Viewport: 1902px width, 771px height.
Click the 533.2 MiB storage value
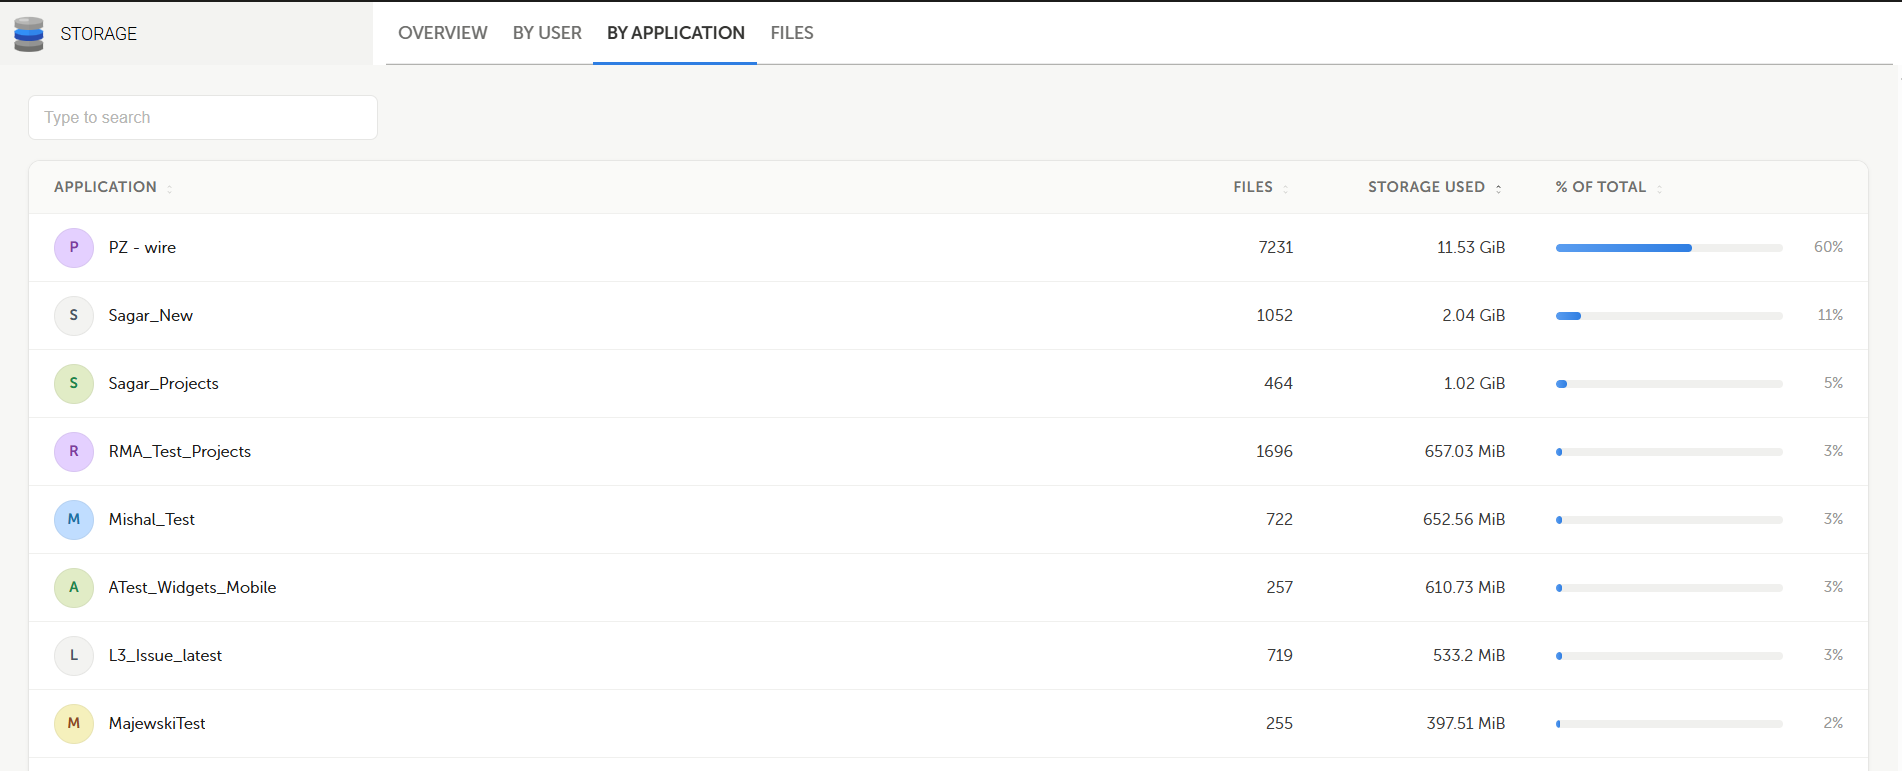pyautogui.click(x=1469, y=656)
